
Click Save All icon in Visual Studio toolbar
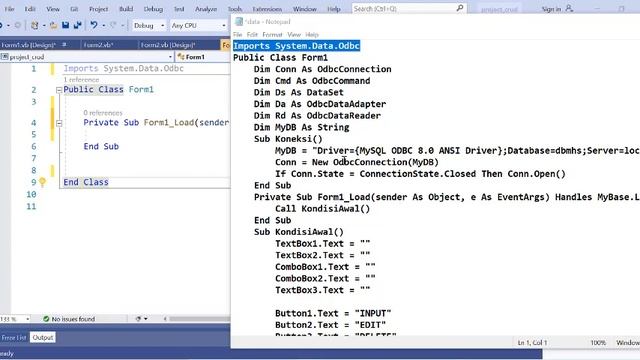point(78,25)
